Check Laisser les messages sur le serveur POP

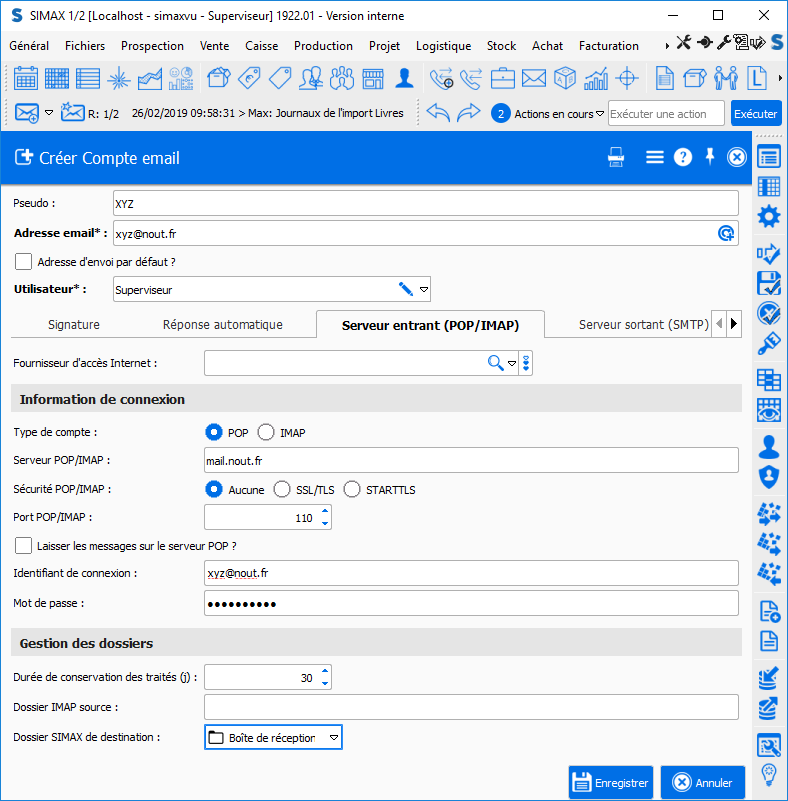coord(24,546)
